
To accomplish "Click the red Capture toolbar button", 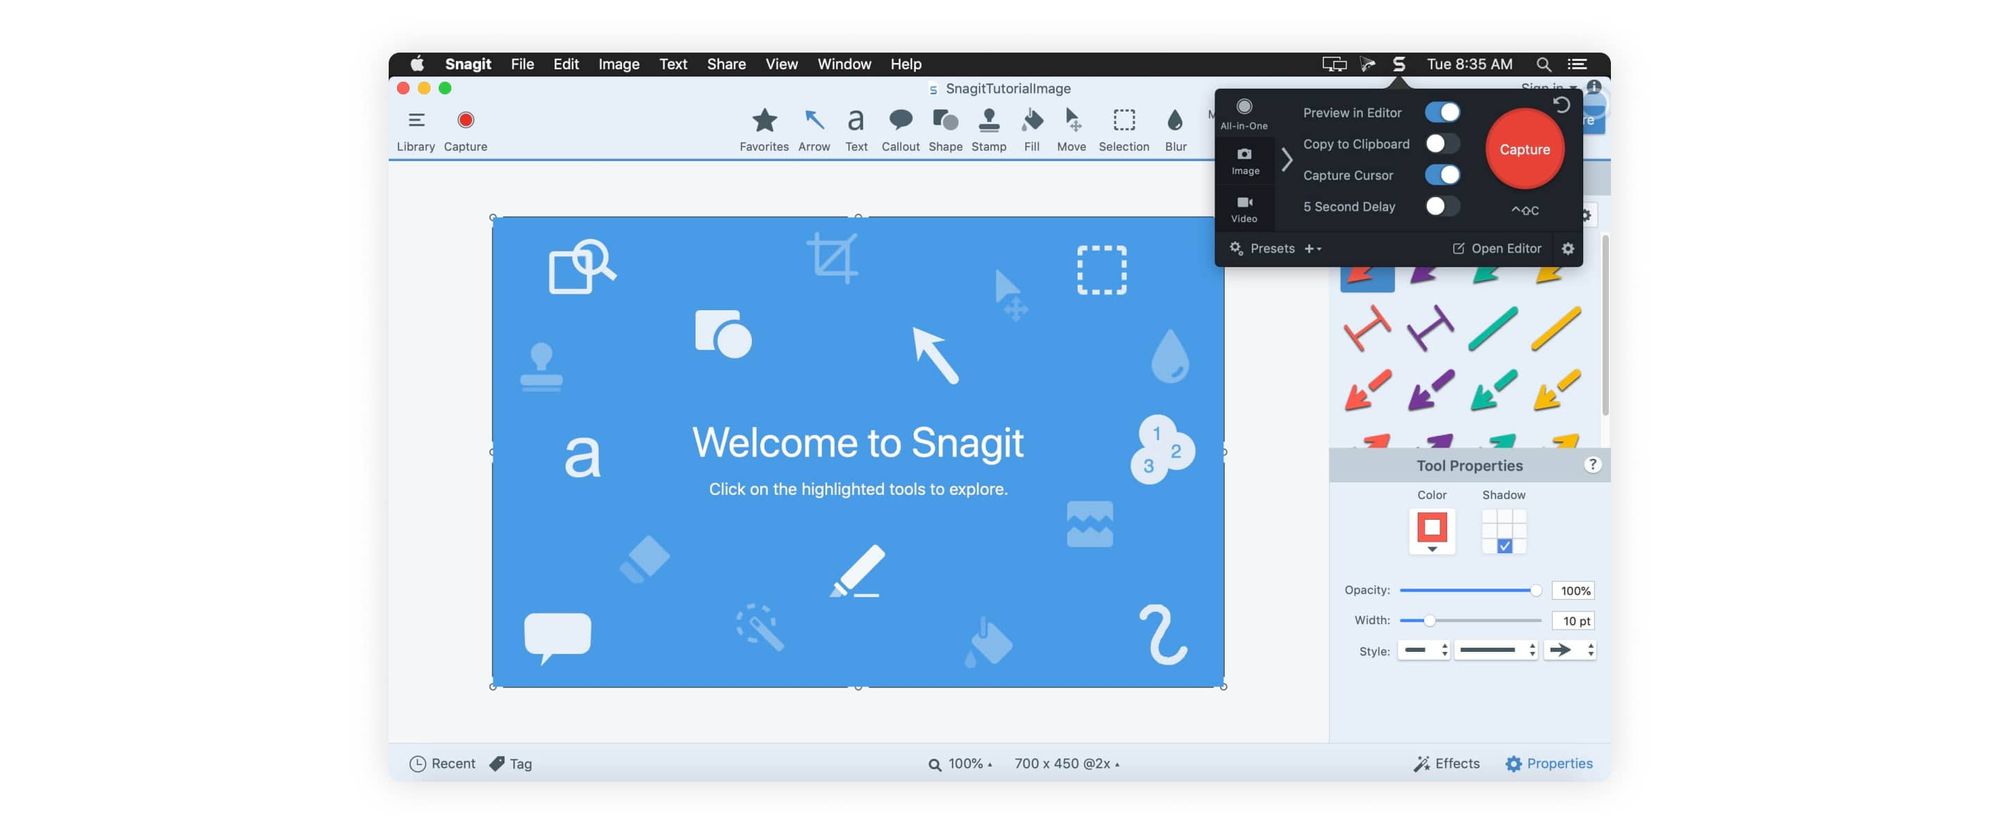I will 465,131.
